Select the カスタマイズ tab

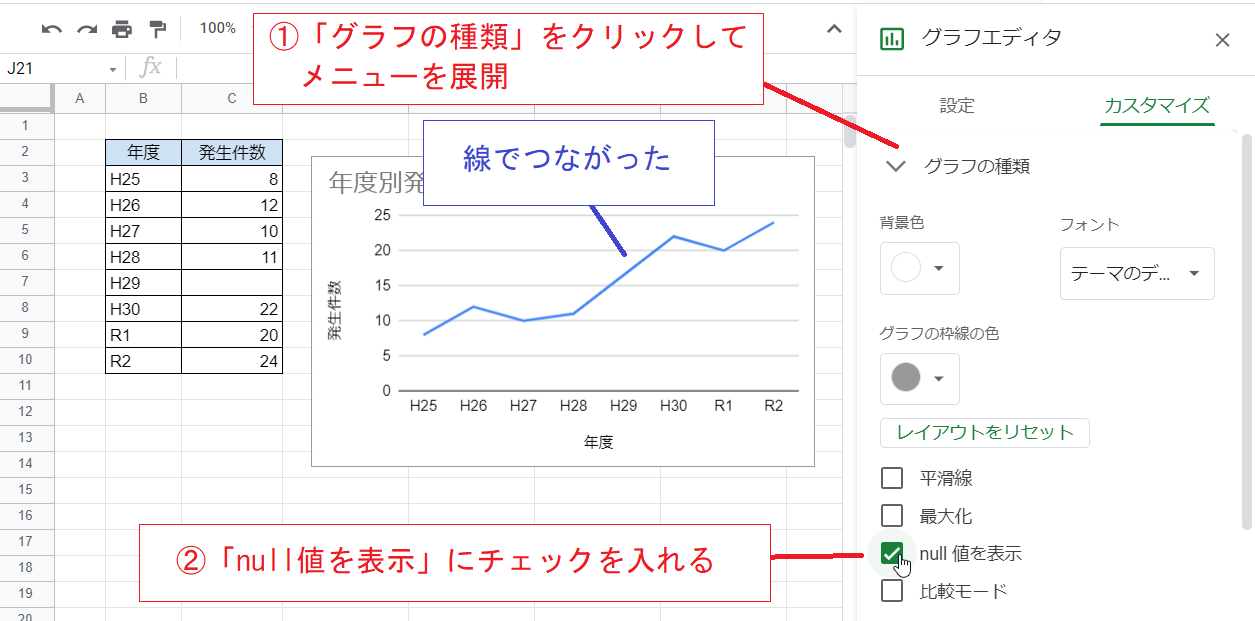pos(1157,105)
